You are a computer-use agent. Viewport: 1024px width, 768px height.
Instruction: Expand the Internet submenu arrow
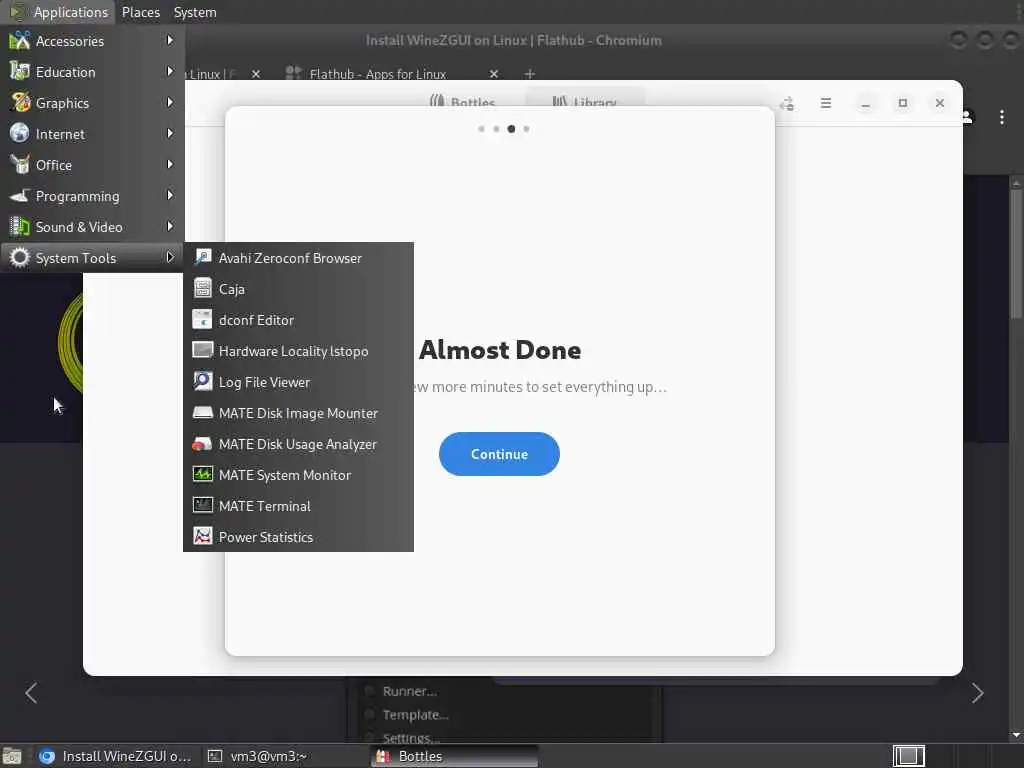[170, 133]
